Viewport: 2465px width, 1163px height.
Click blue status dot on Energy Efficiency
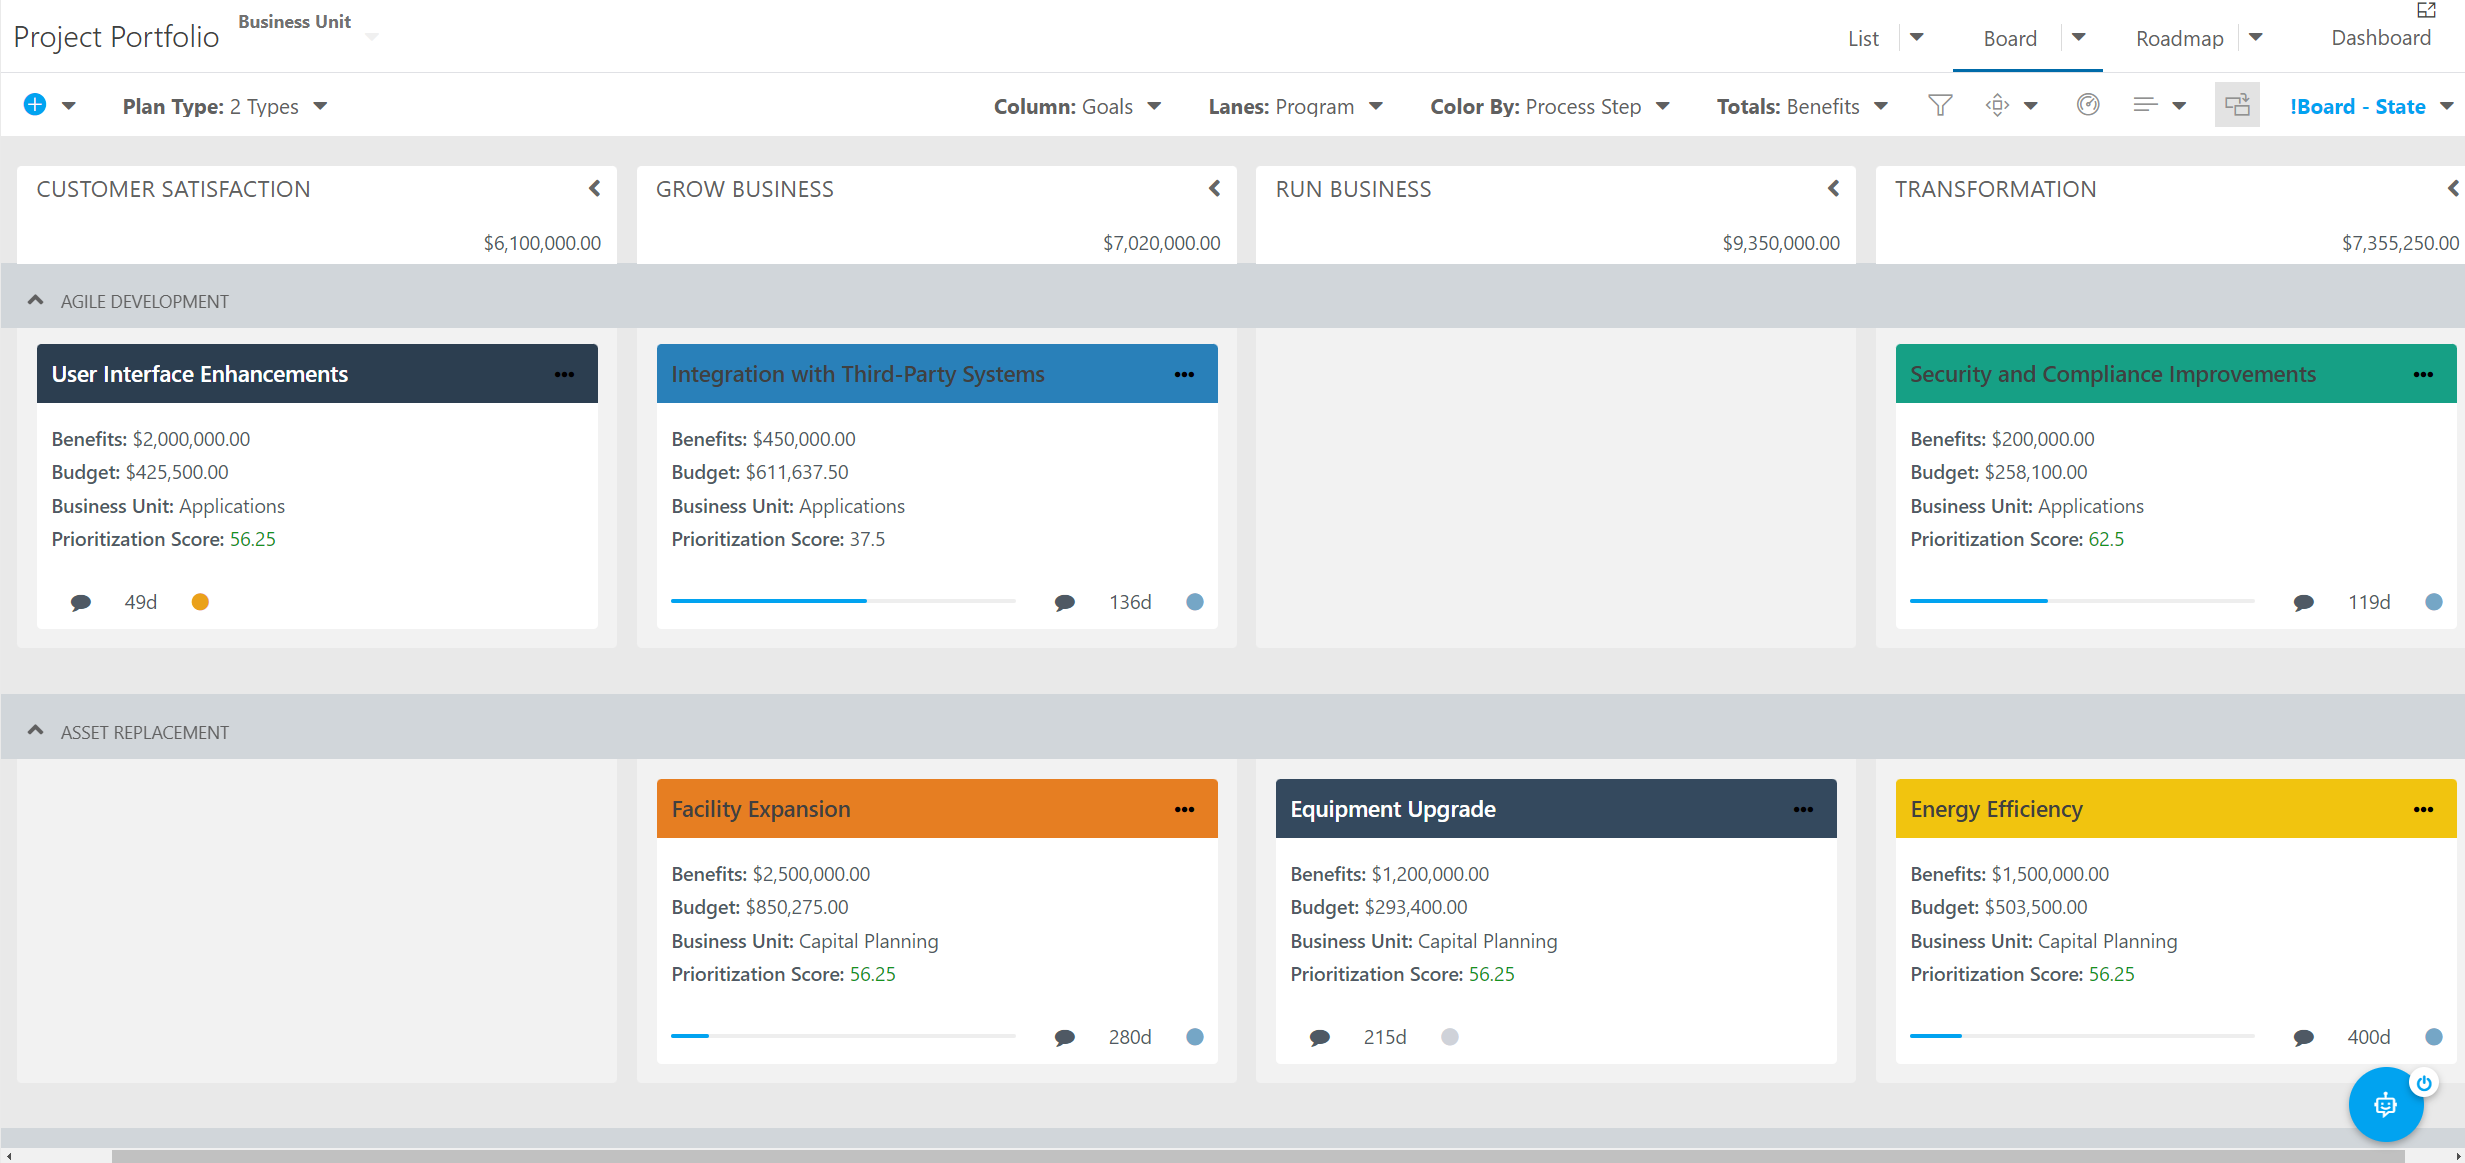click(2434, 1037)
